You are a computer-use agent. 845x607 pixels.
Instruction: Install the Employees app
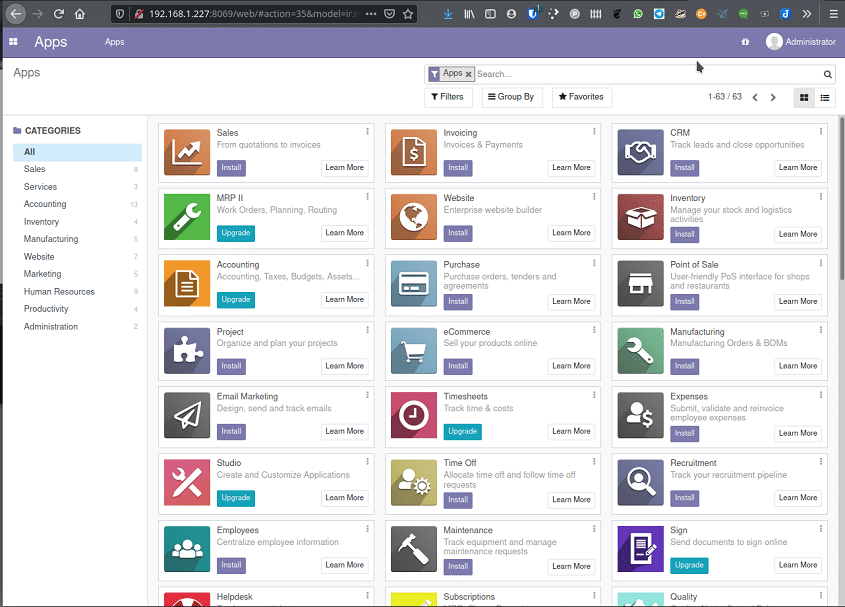point(231,565)
